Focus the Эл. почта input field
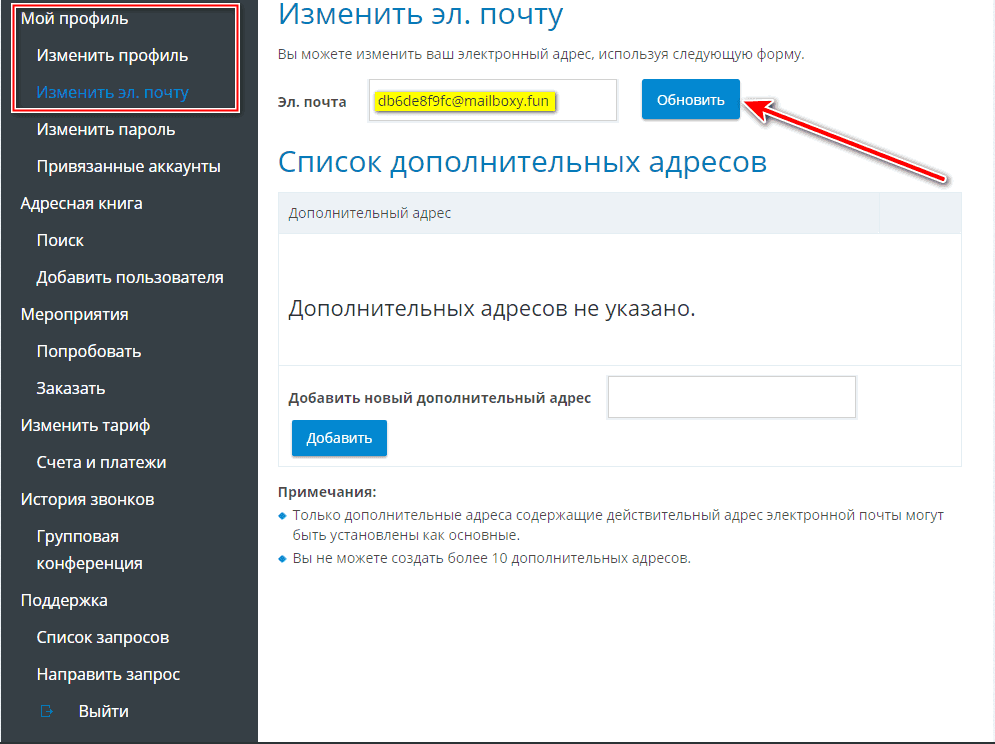 point(493,100)
